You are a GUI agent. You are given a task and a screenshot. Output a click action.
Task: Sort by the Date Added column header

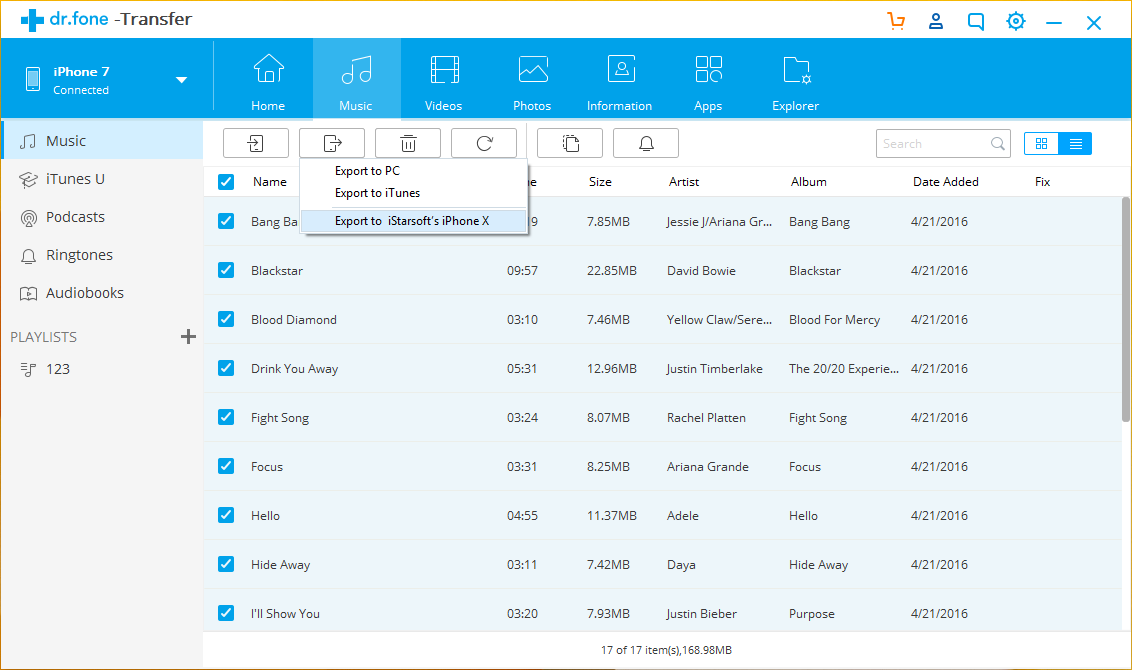(x=946, y=182)
